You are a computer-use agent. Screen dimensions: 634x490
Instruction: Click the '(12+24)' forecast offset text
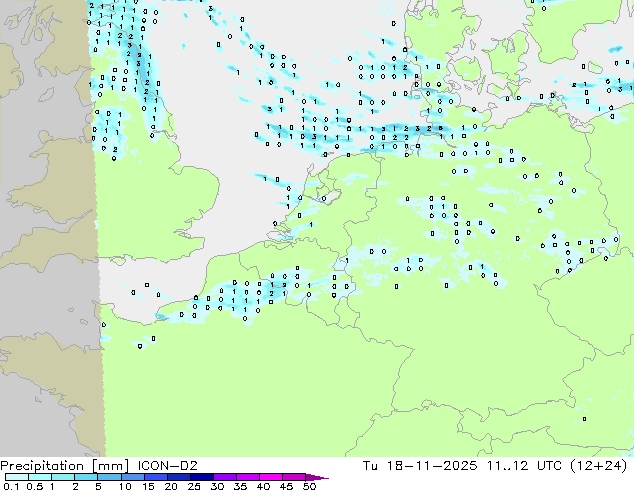click(x=598, y=466)
